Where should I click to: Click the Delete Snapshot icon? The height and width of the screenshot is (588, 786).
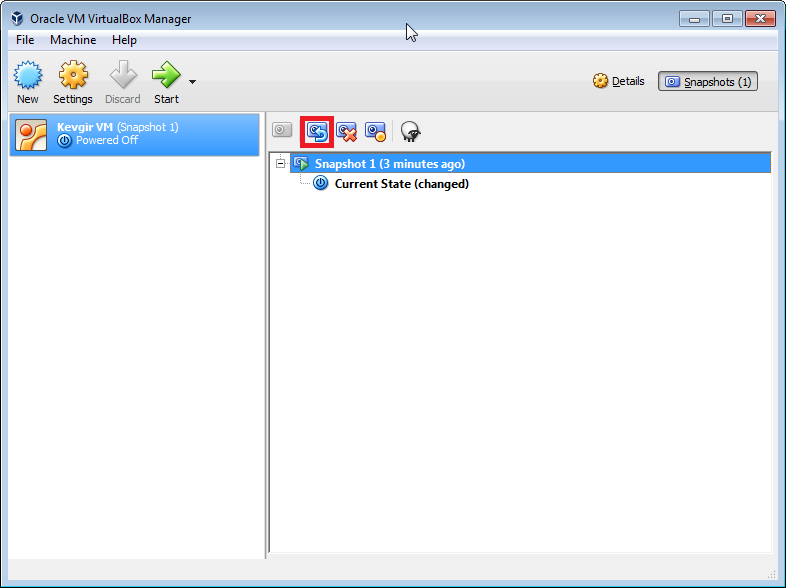click(346, 132)
